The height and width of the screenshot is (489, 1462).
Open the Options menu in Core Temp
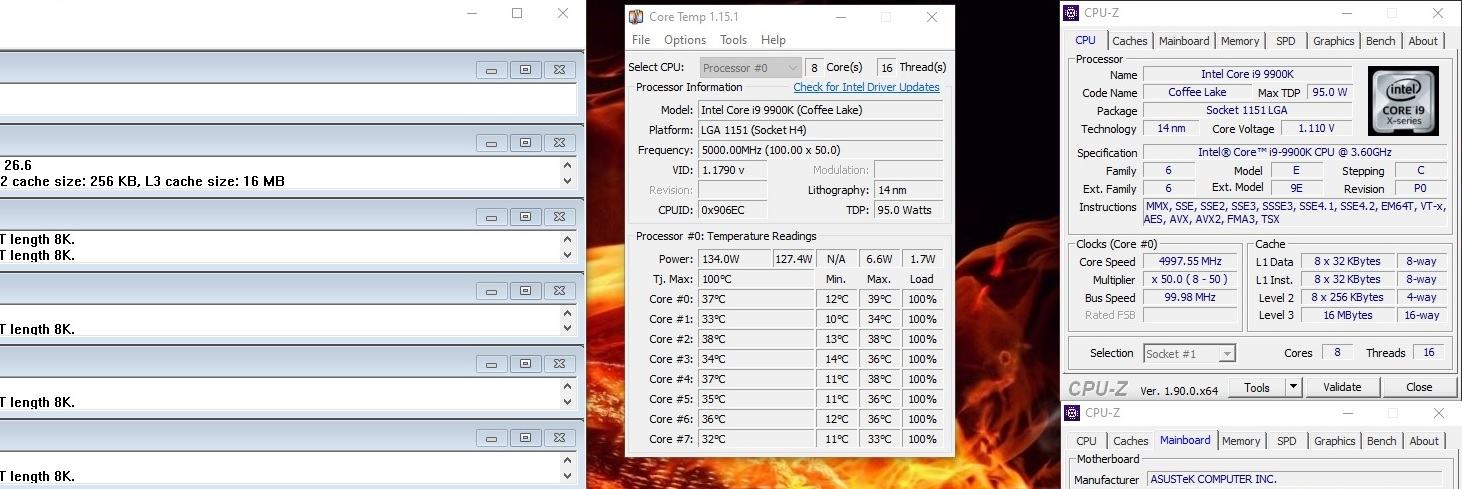[685, 40]
